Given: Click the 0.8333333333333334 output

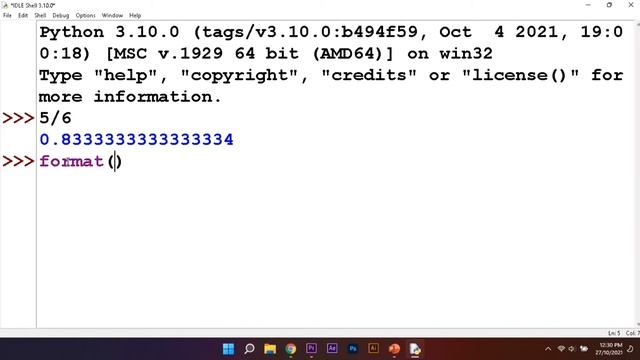Looking at the screenshot, I should tap(136, 140).
